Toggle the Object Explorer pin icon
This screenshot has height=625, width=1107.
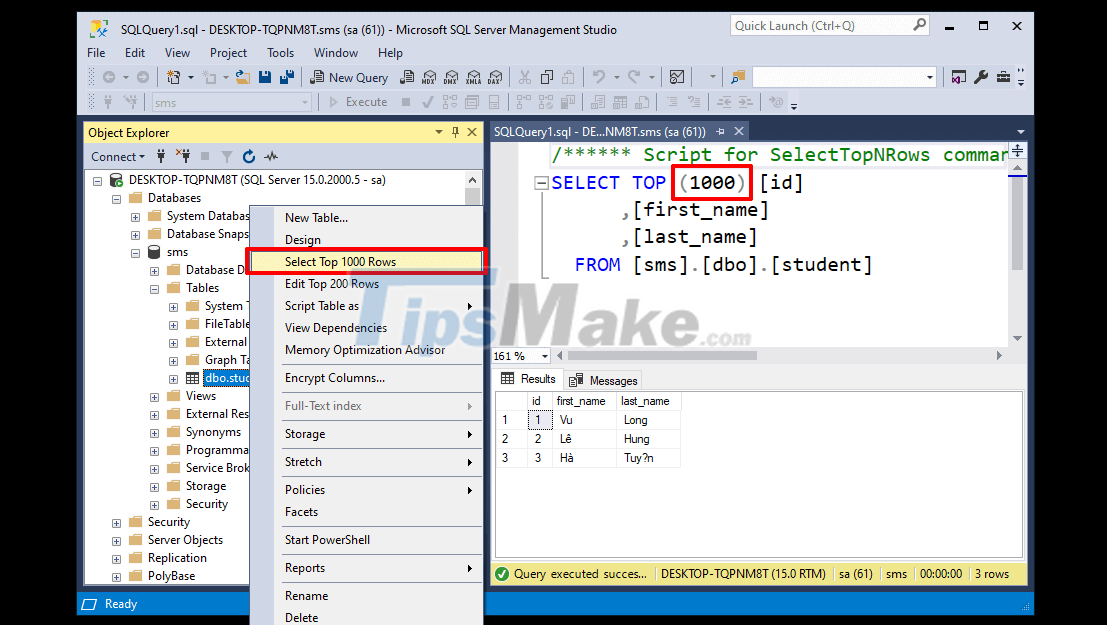(x=455, y=132)
